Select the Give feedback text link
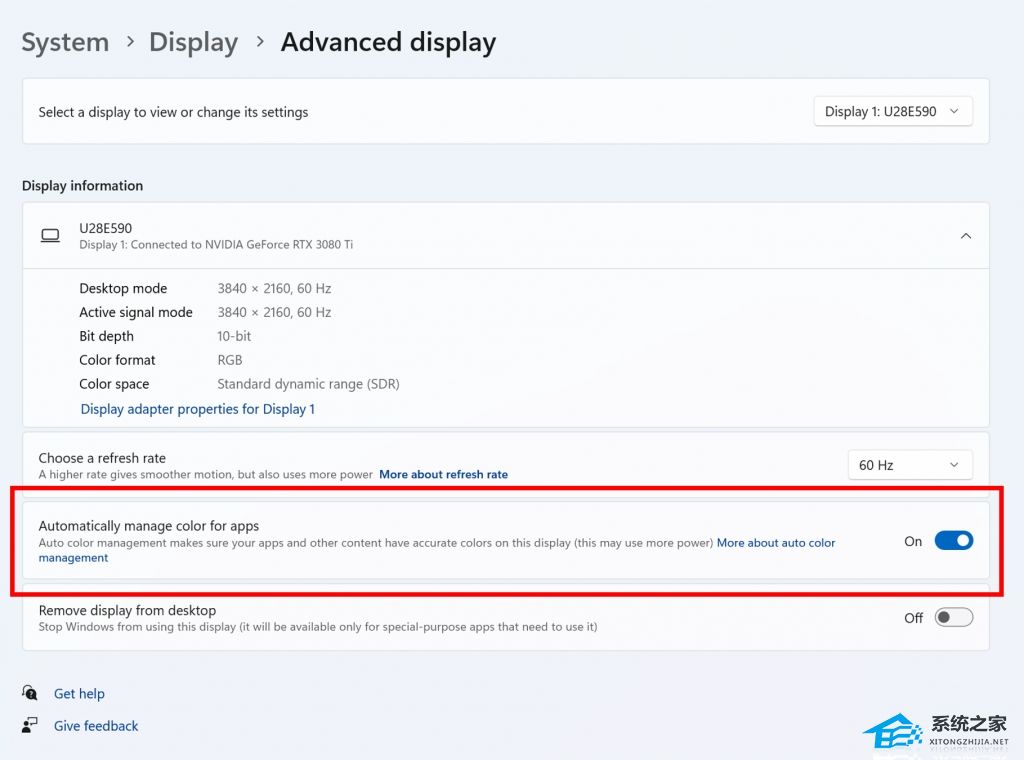Image resolution: width=1024 pixels, height=760 pixels. [96, 726]
